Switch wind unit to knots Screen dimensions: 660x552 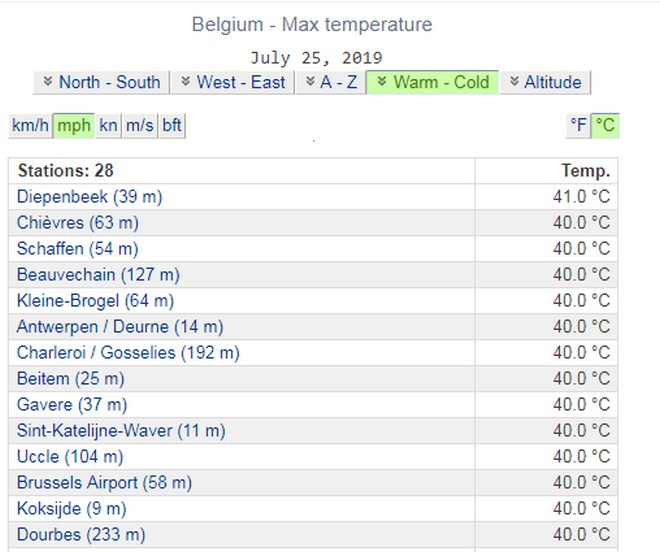[108, 125]
